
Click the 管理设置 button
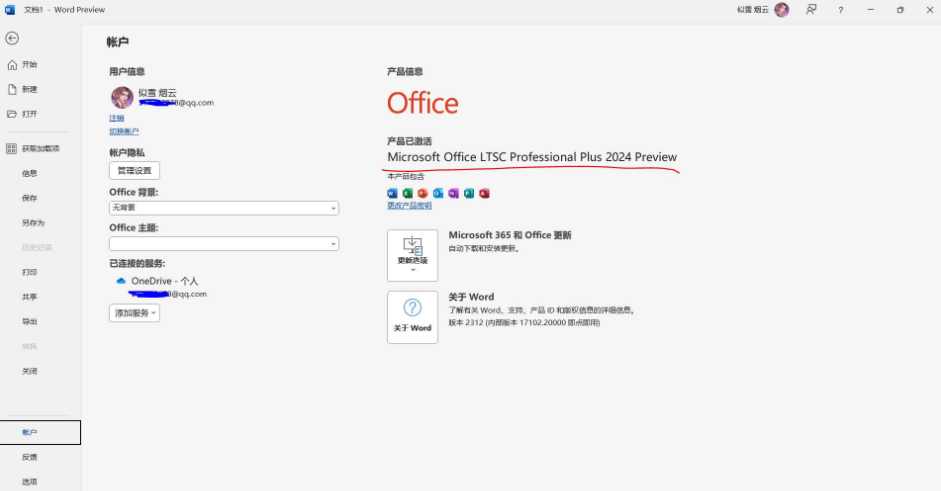134,171
